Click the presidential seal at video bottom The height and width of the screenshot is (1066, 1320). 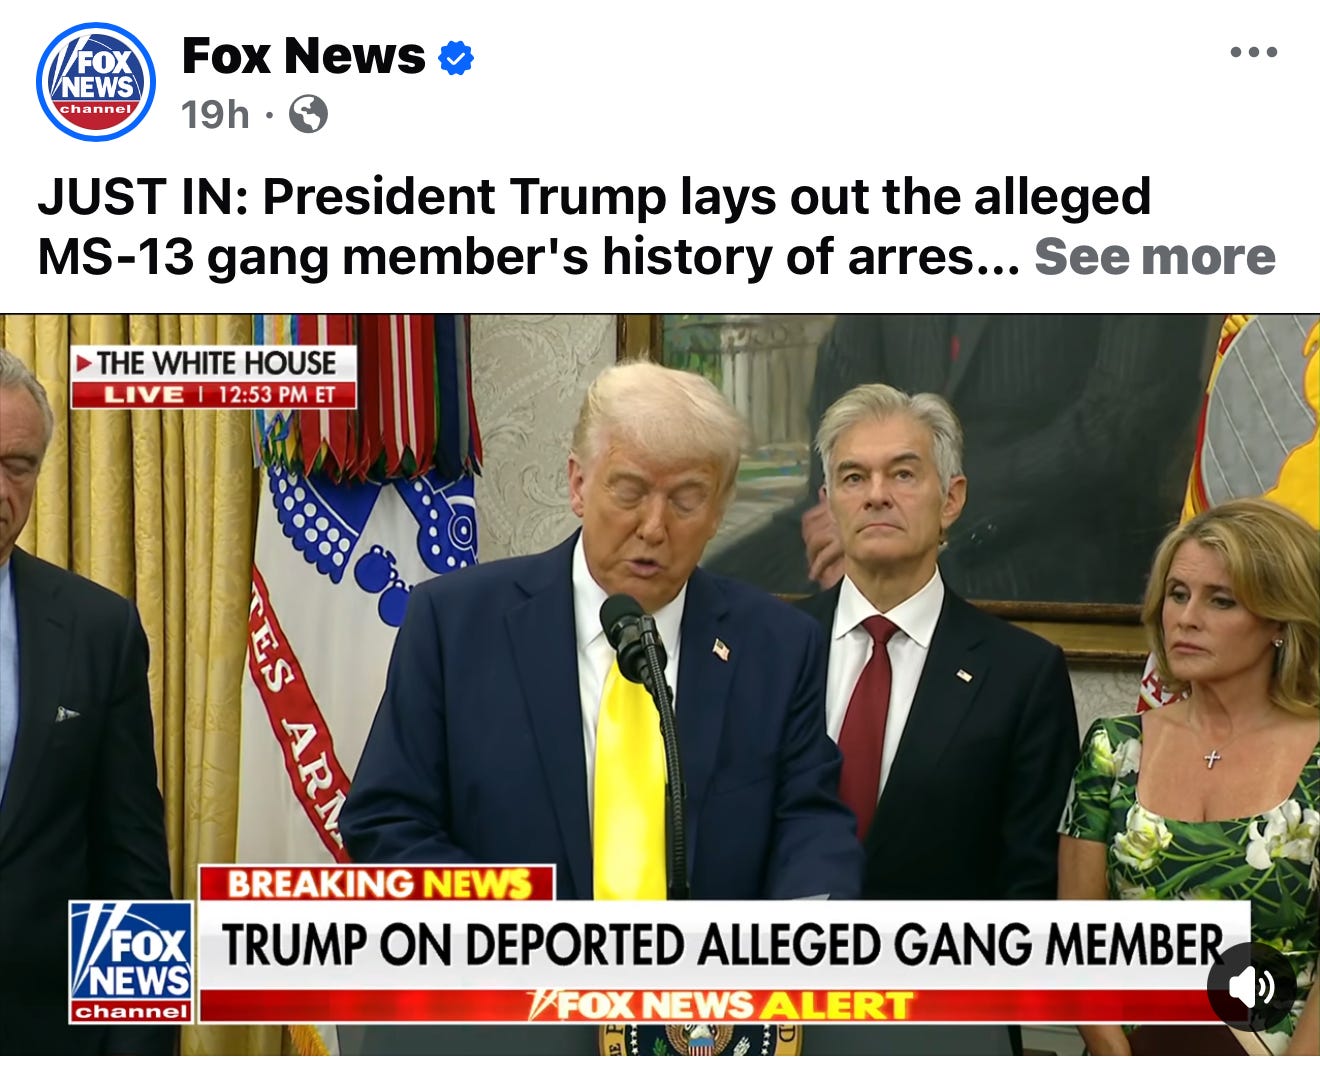pos(700,1039)
